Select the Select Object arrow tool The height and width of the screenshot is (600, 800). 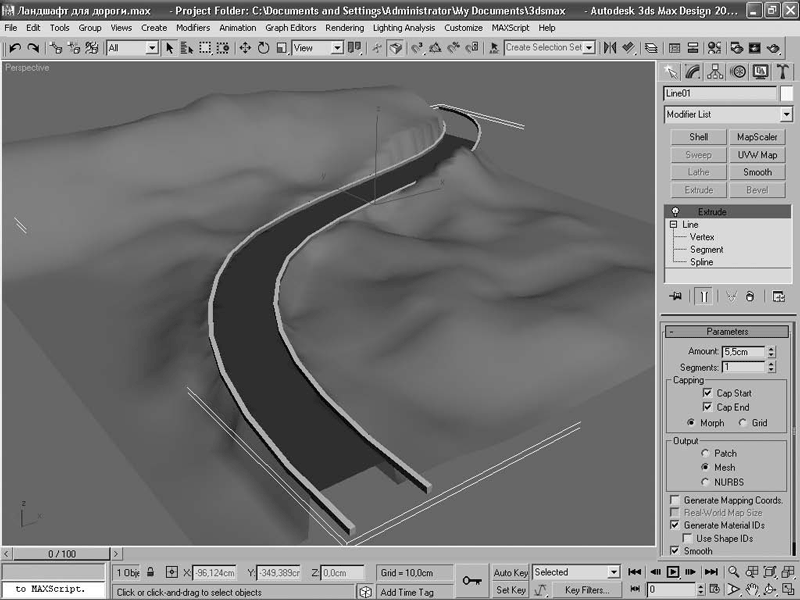169,48
